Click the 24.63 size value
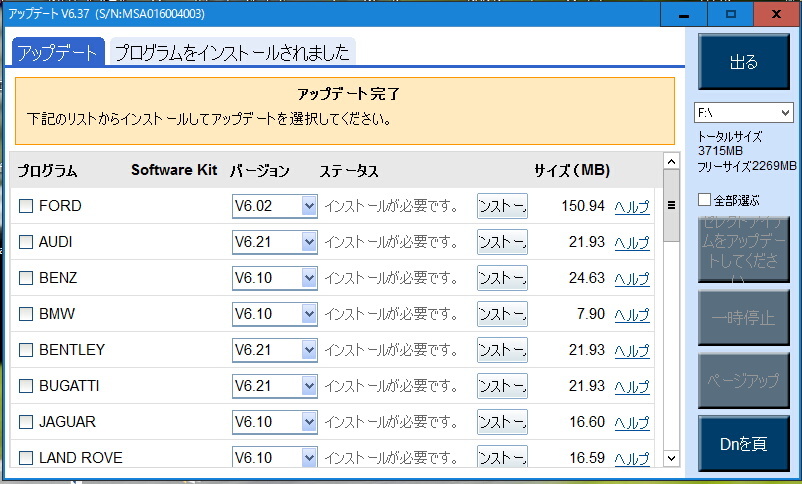Viewport: 802px width, 484px height. pyautogui.click(x=587, y=278)
